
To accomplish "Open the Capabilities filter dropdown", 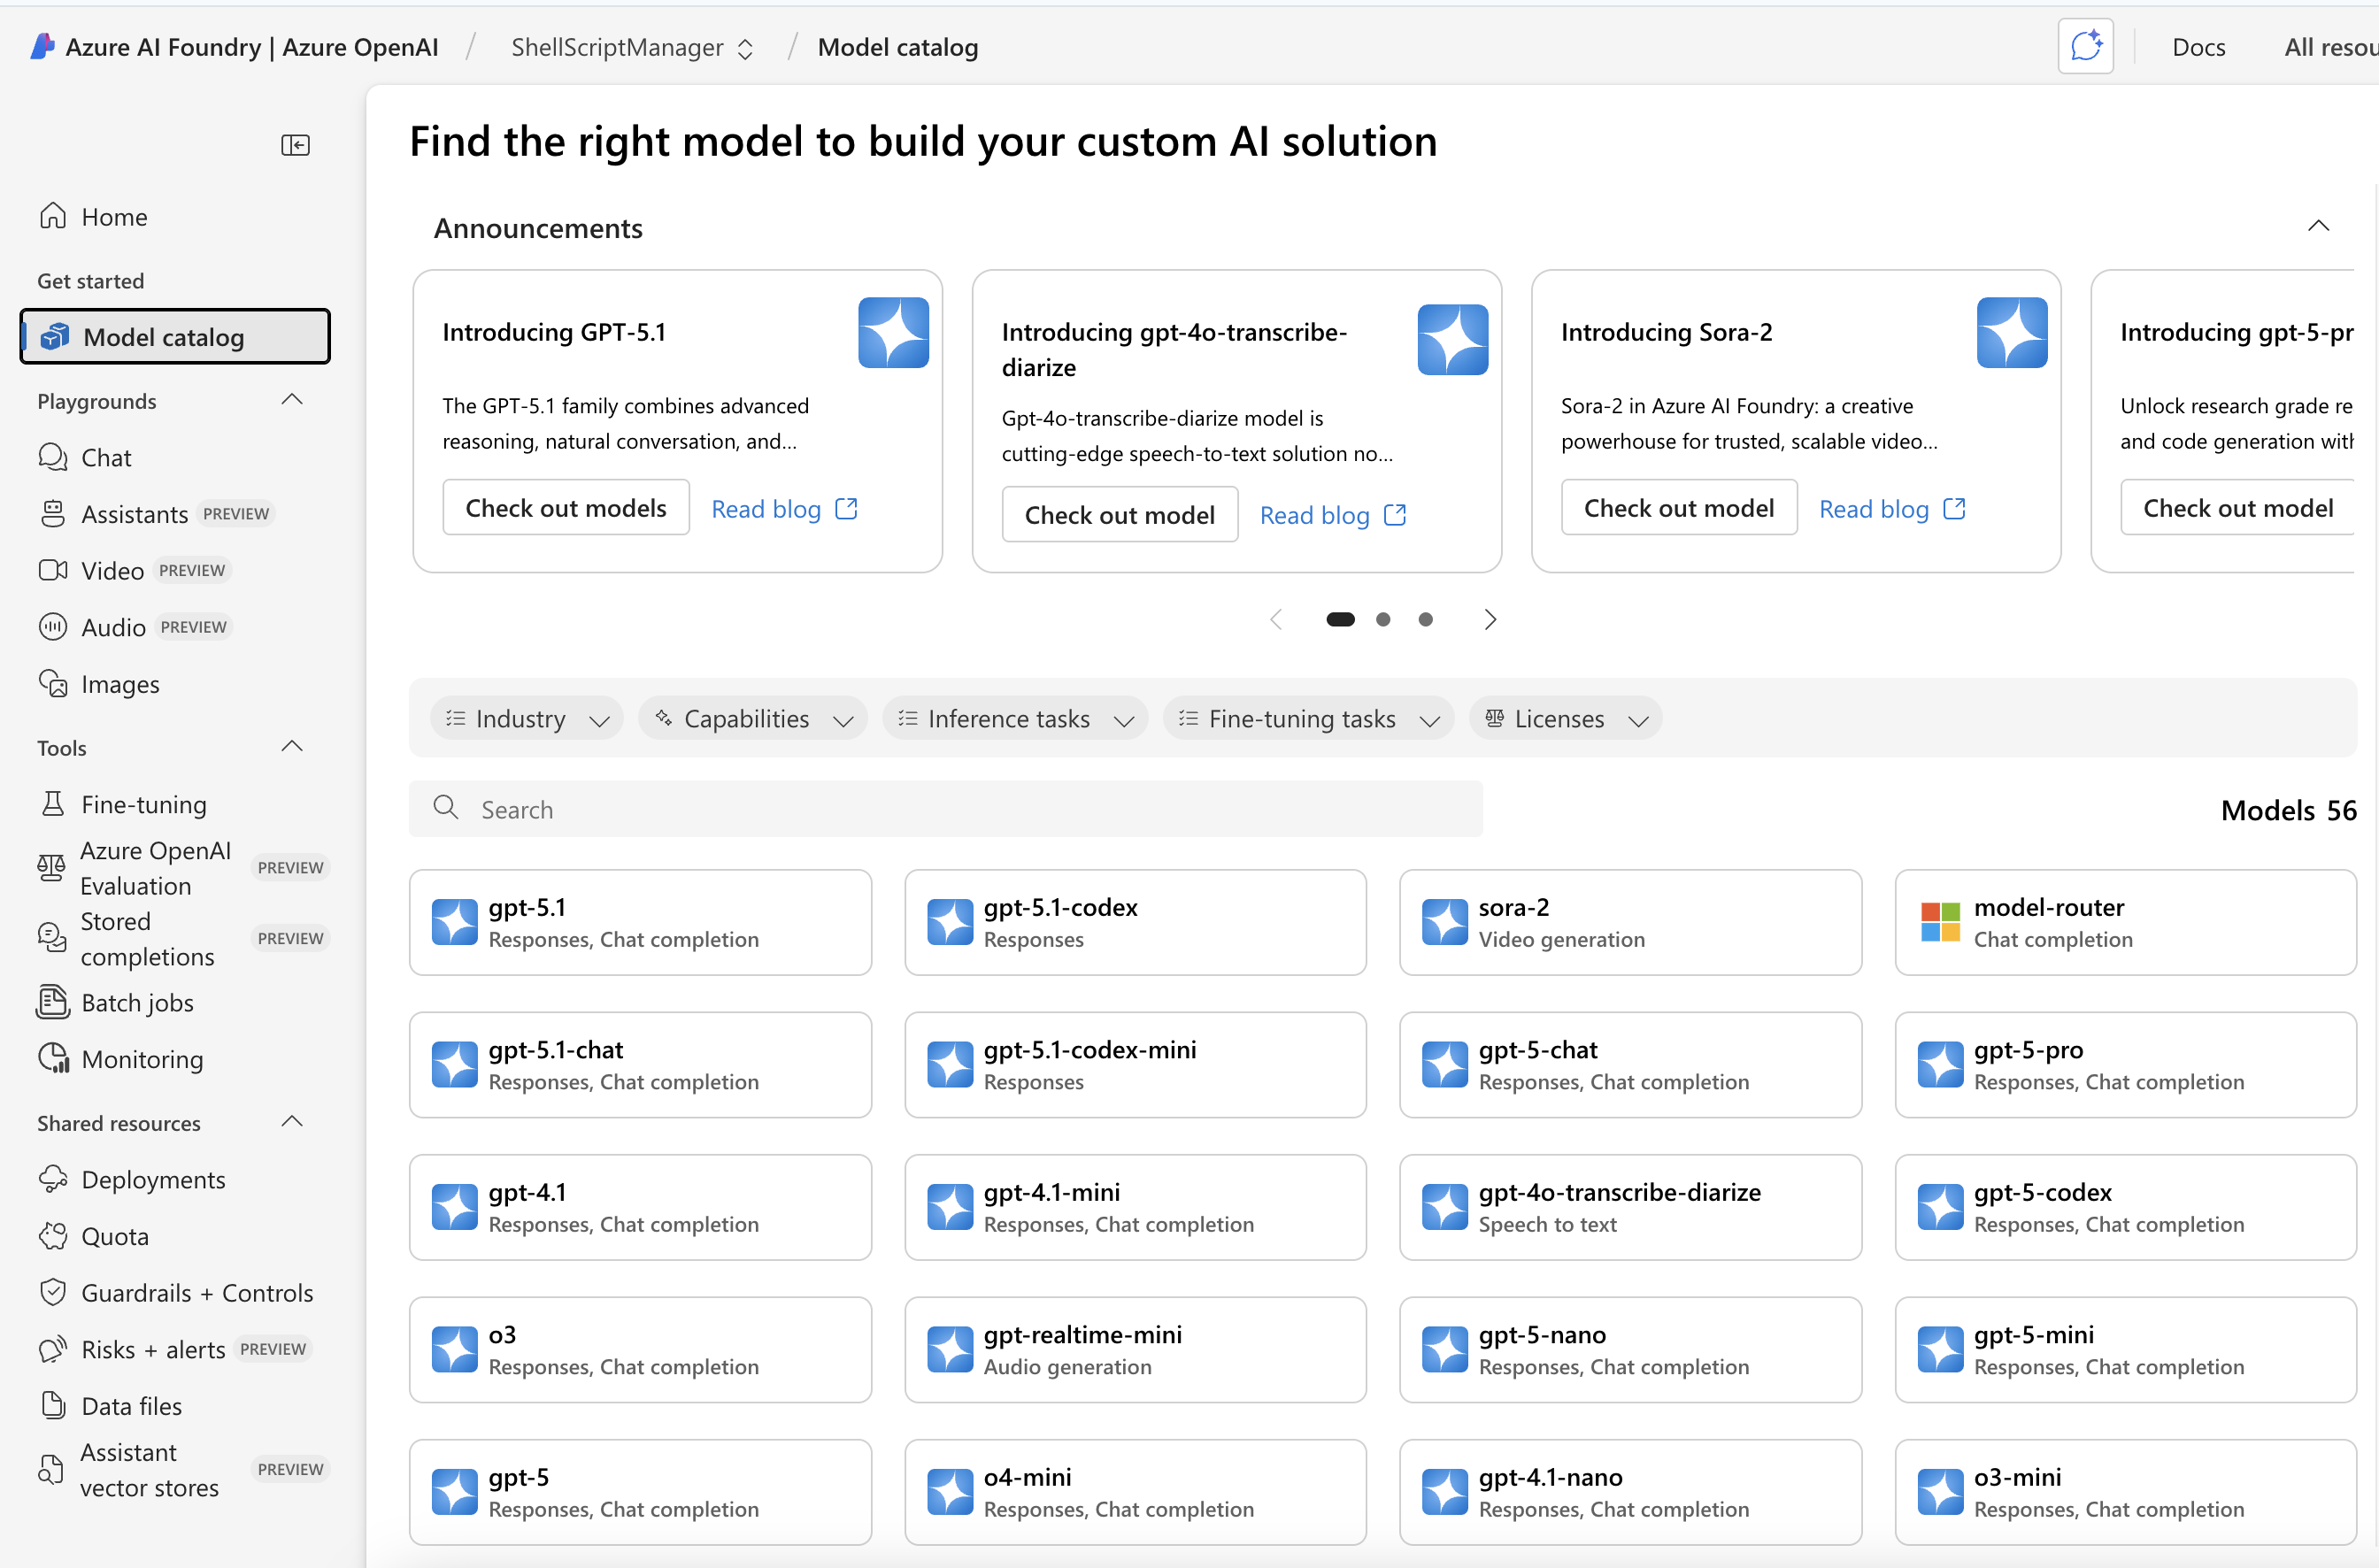I will (x=753, y=719).
